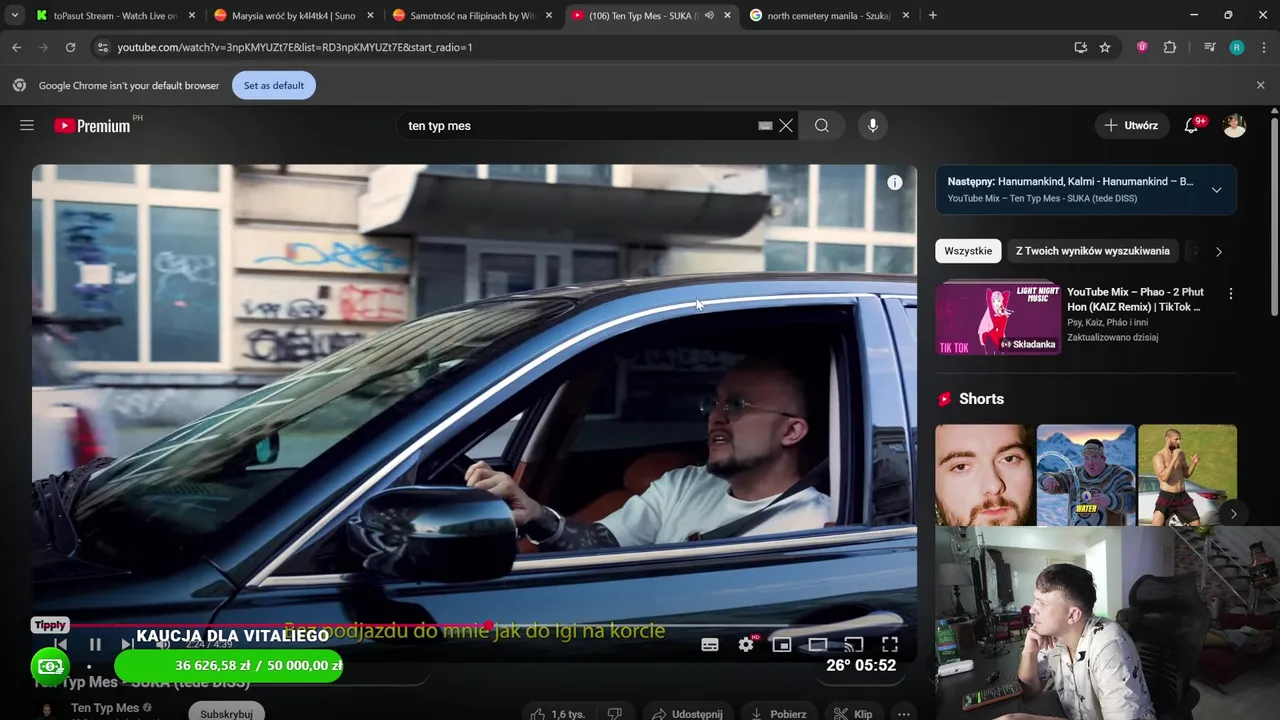Image resolution: width=1280 pixels, height=720 pixels.
Task: Subscribe to Ten Typ Mes channel
Action: point(226,713)
